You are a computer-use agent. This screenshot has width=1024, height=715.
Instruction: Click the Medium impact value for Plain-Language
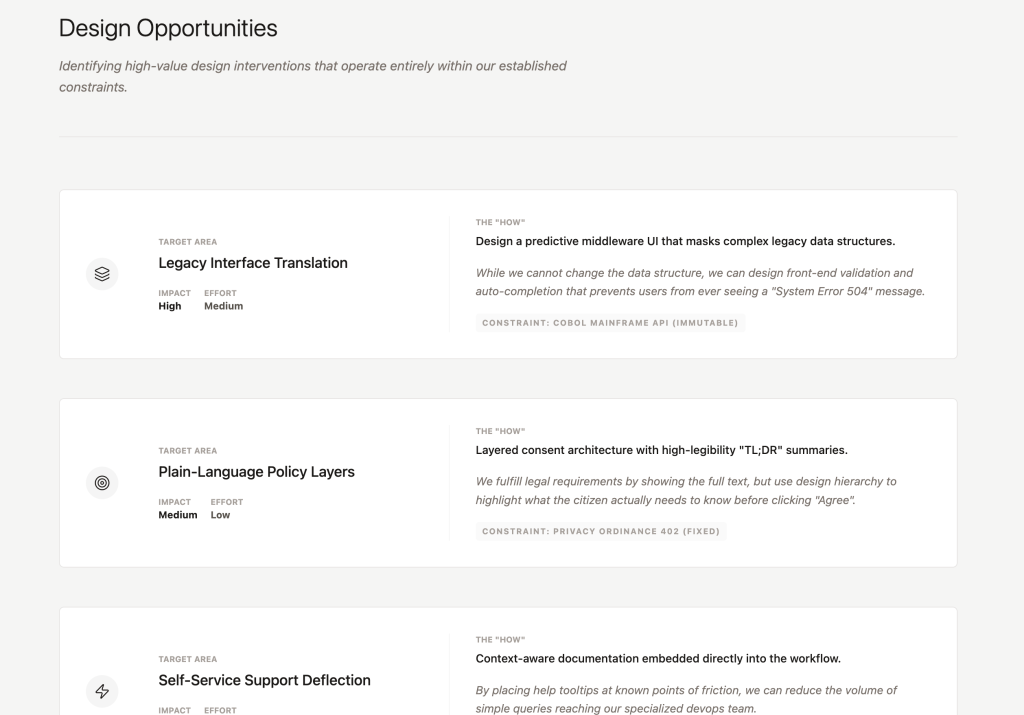(x=177, y=515)
